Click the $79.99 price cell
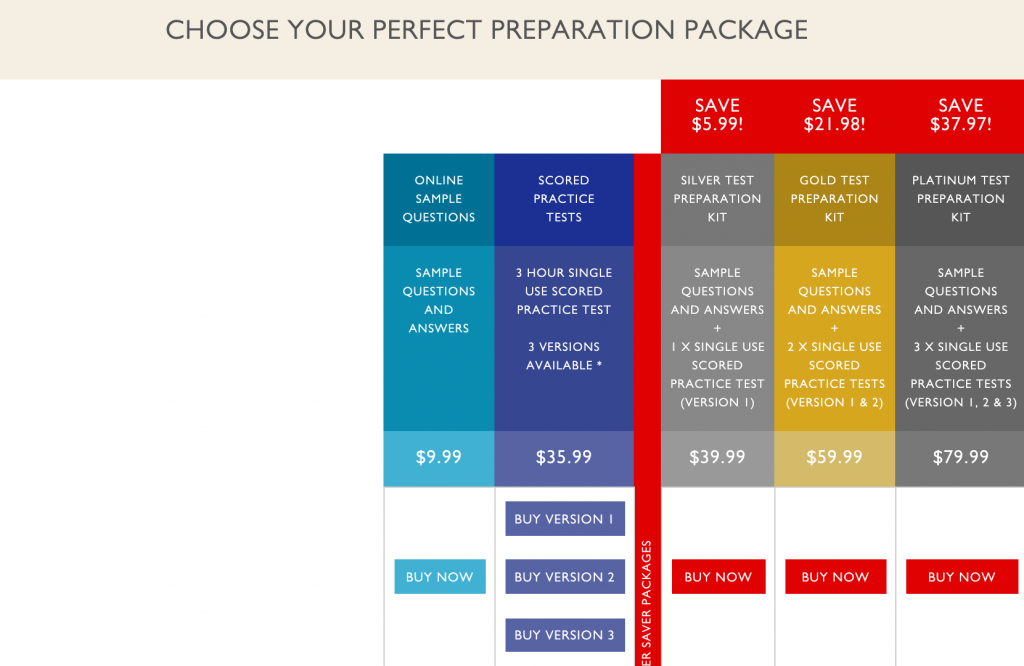1024x666 pixels. [960, 458]
